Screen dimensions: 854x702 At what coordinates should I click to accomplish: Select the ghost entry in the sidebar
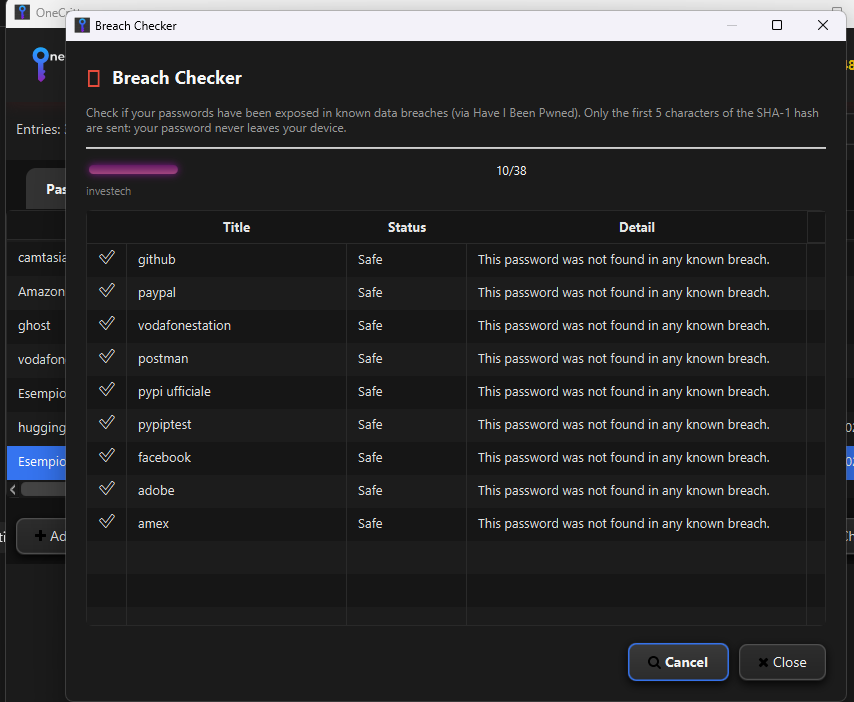tap(34, 325)
